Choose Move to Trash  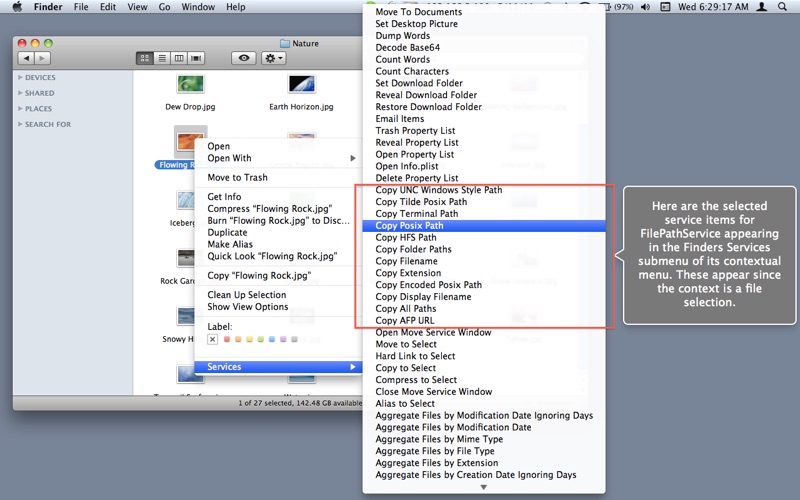(x=278, y=178)
